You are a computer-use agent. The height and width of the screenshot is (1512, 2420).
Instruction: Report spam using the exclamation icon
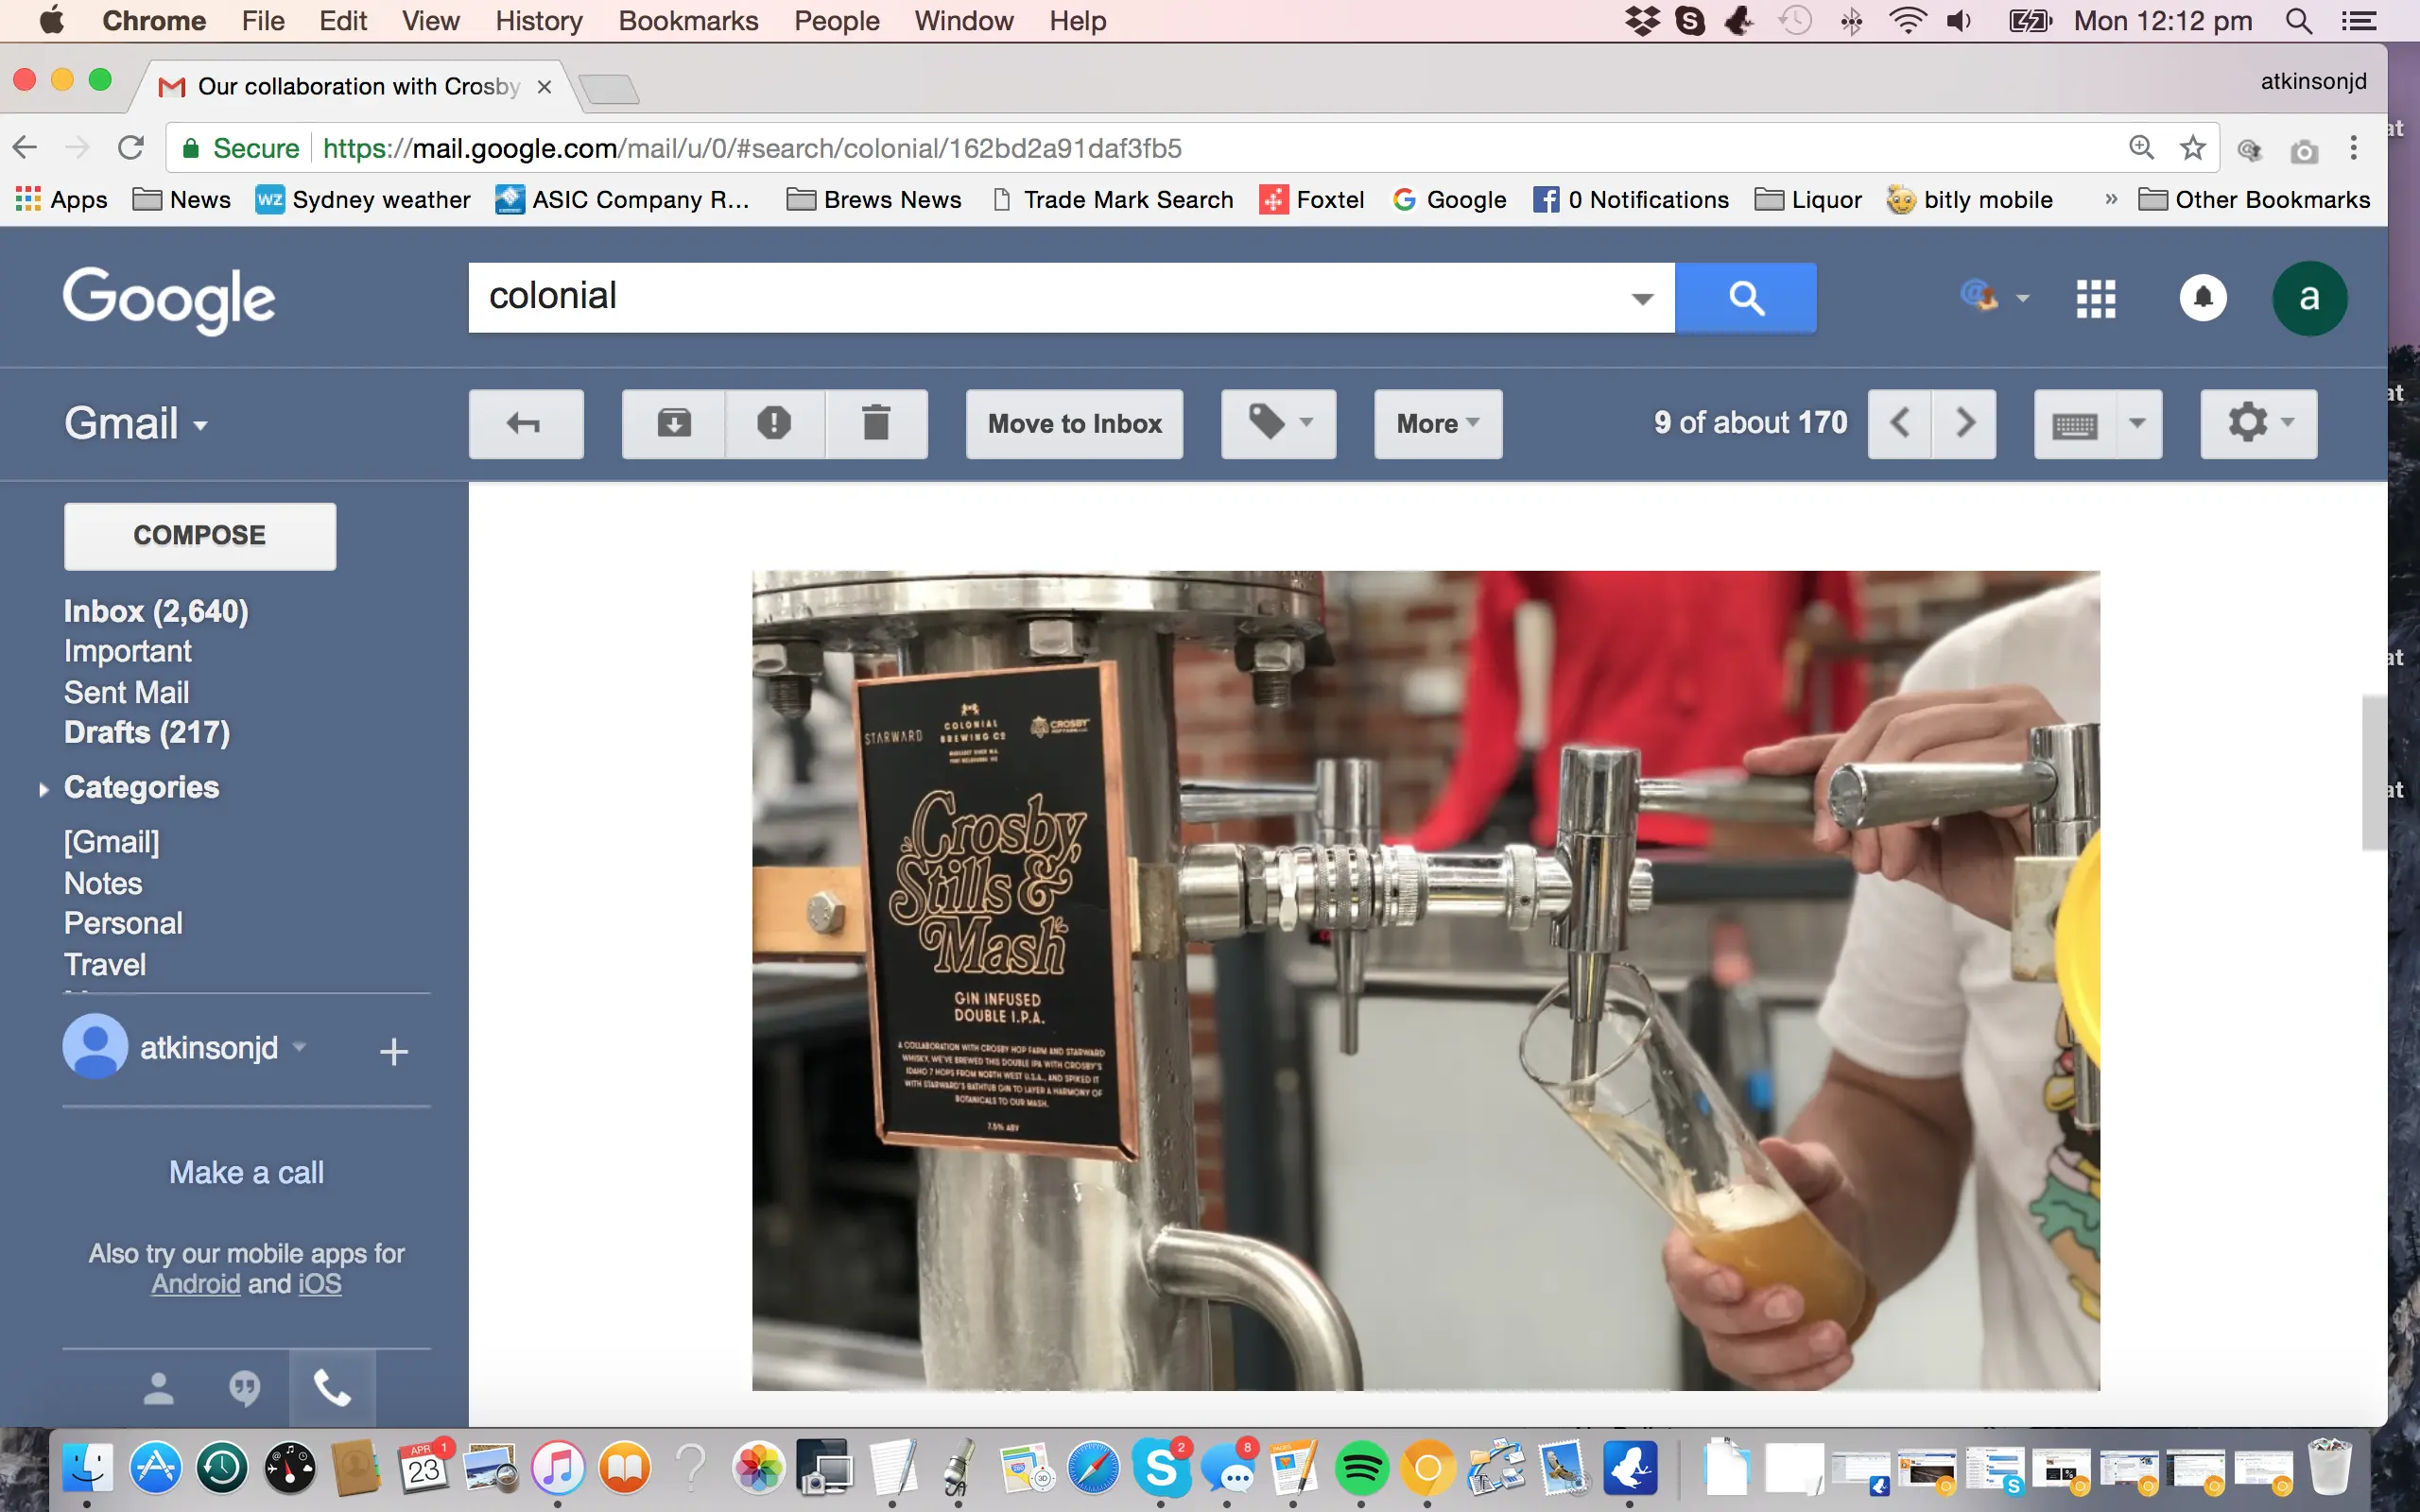click(x=774, y=423)
